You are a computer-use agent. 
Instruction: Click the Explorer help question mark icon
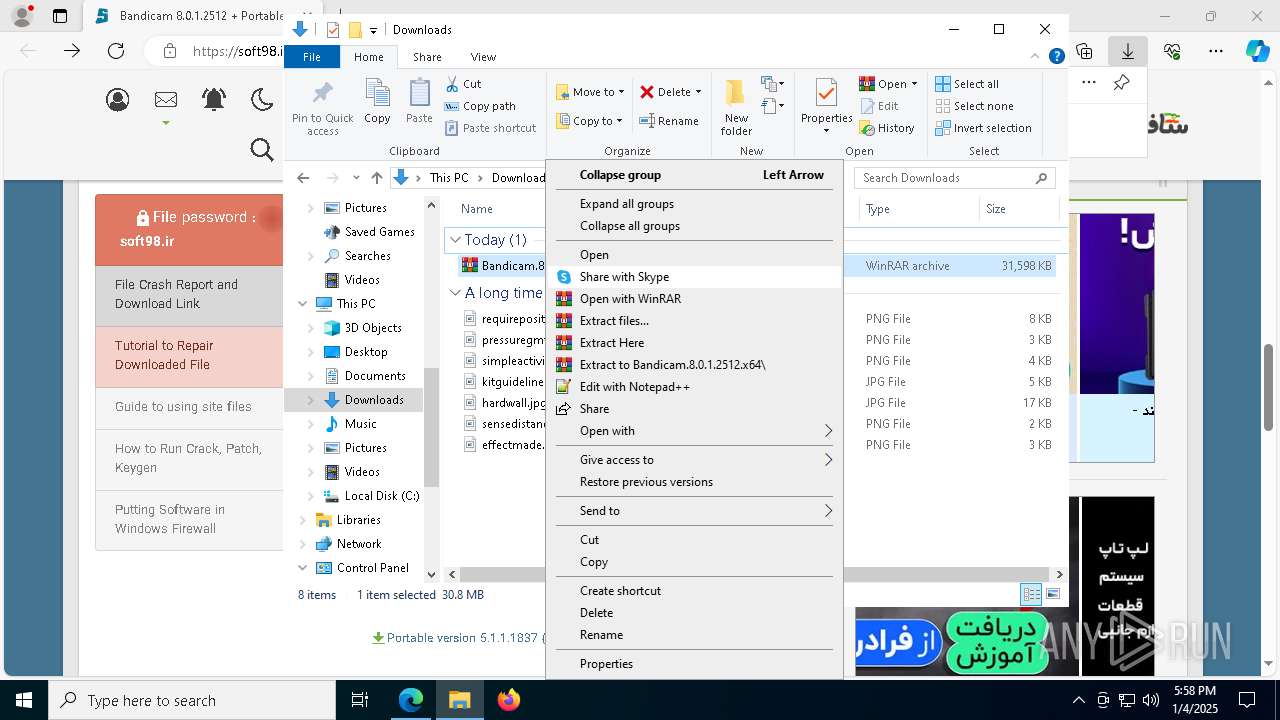[1056, 57]
